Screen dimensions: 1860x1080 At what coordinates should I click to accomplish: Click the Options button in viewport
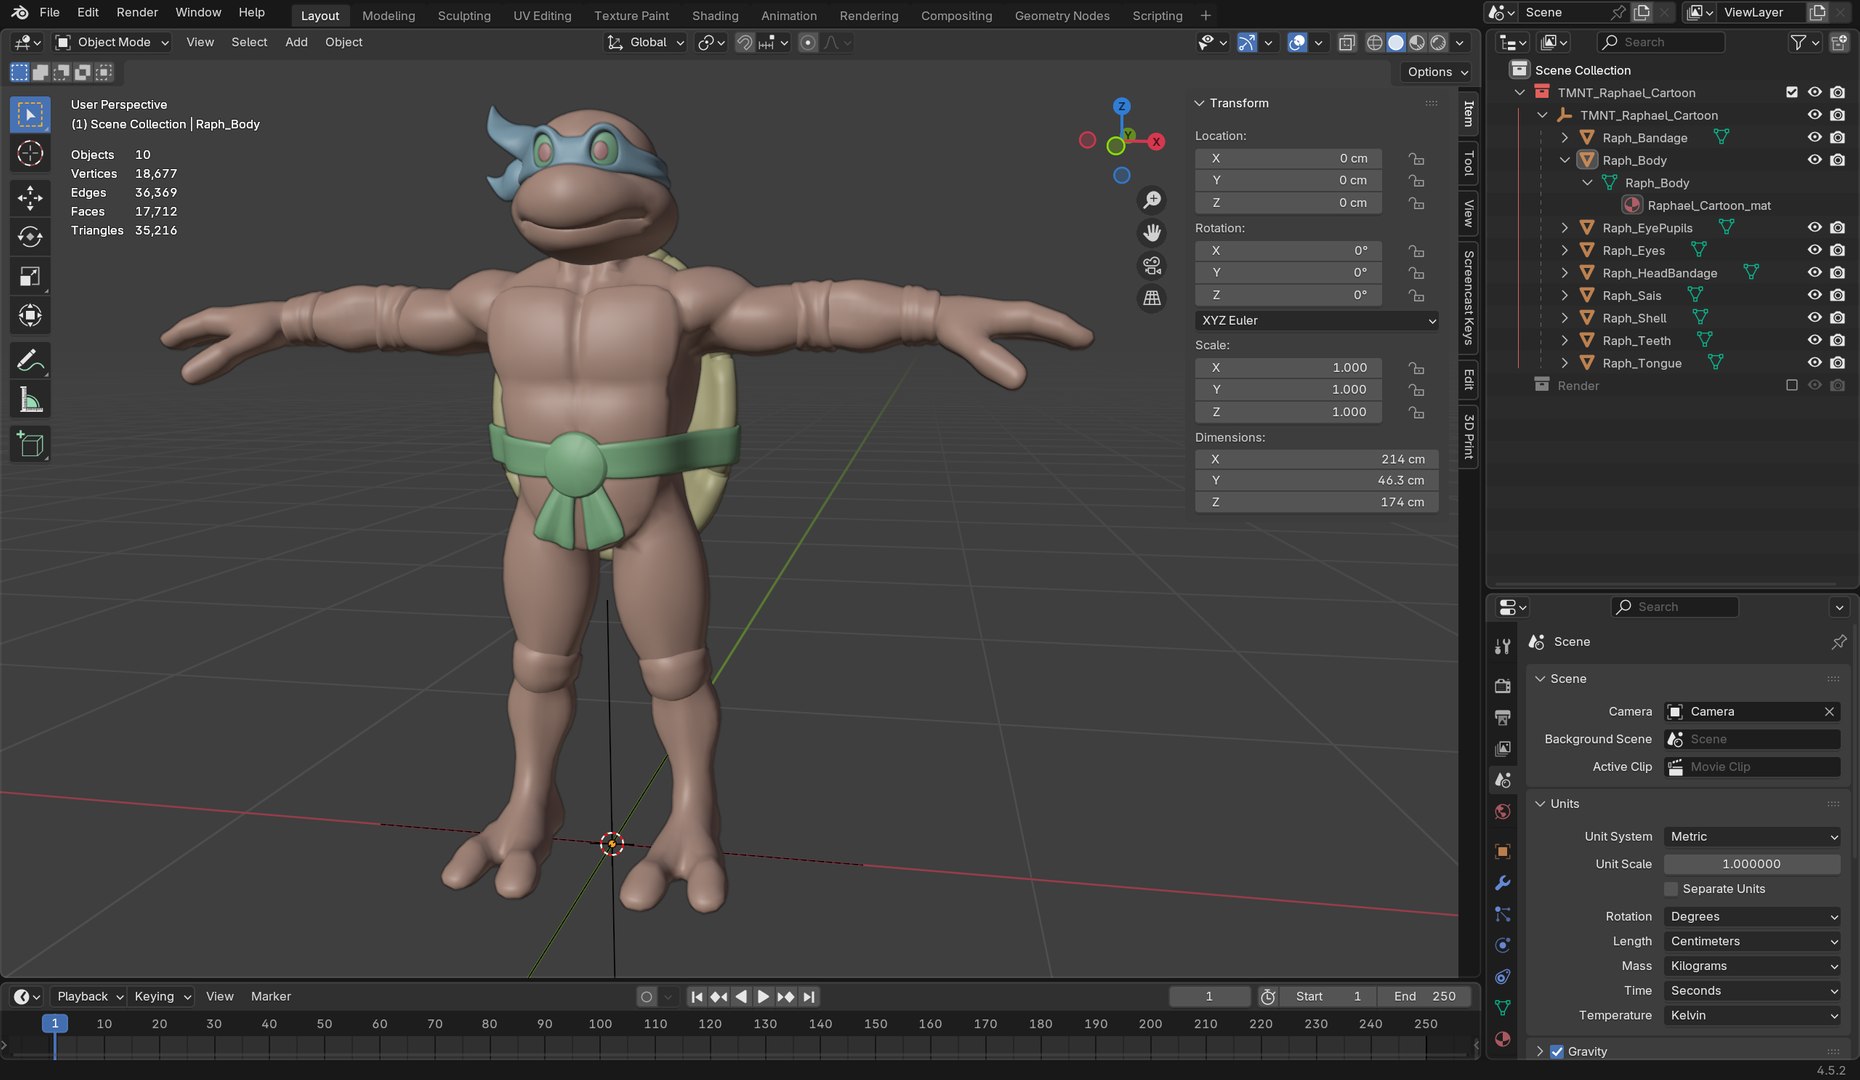[x=1436, y=72]
